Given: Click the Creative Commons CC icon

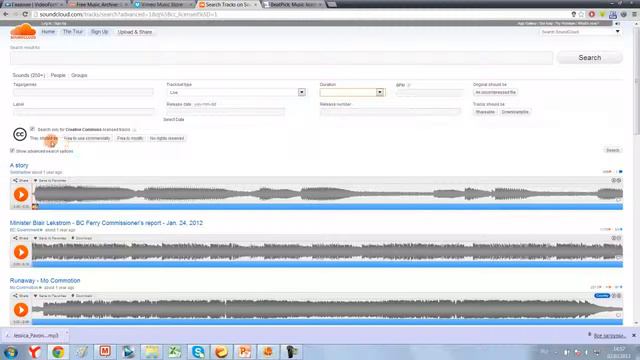Looking at the screenshot, I should [x=20, y=134].
